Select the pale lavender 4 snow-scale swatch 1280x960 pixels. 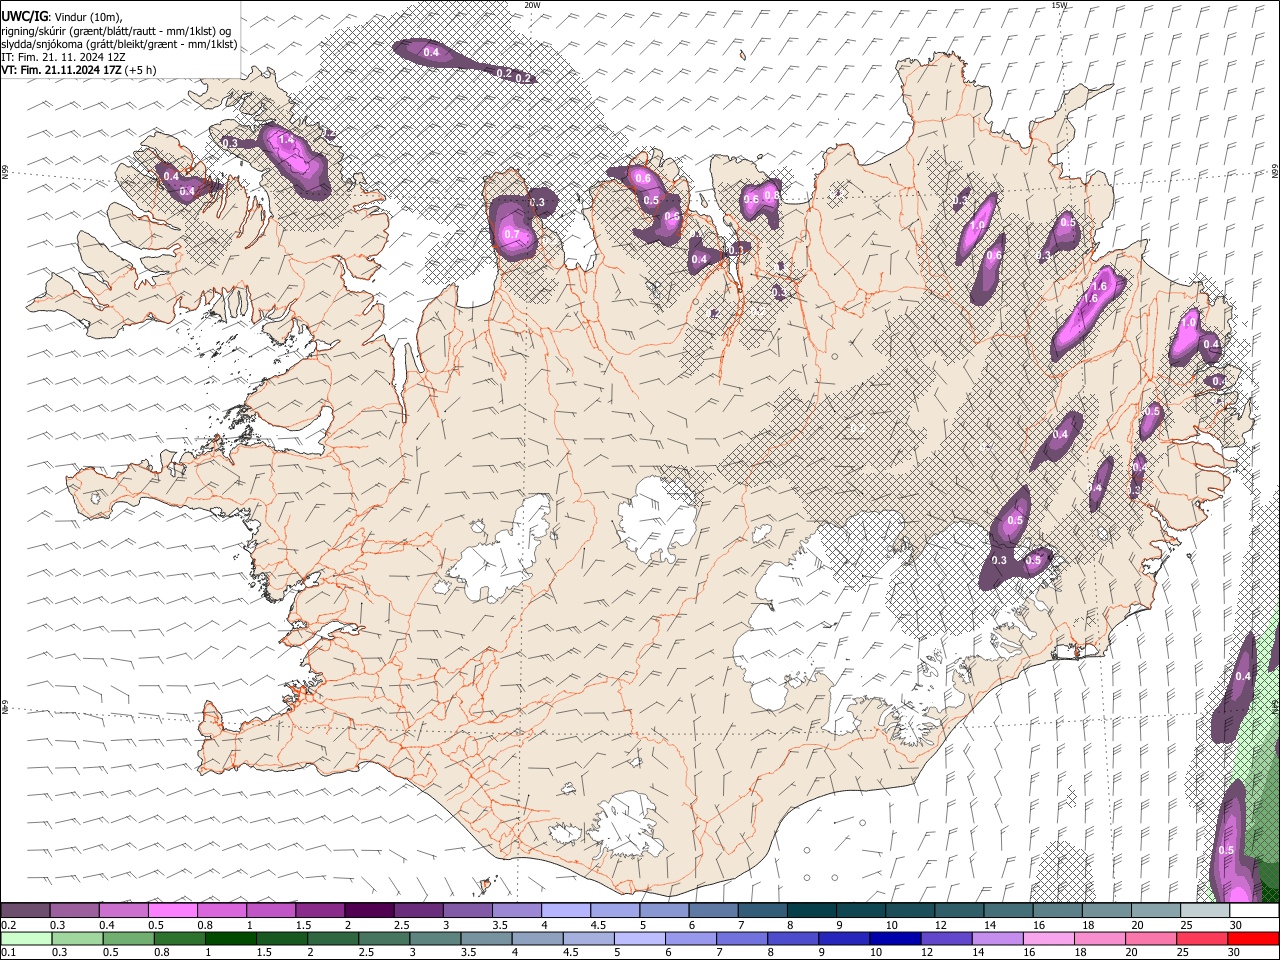[x=564, y=911]
